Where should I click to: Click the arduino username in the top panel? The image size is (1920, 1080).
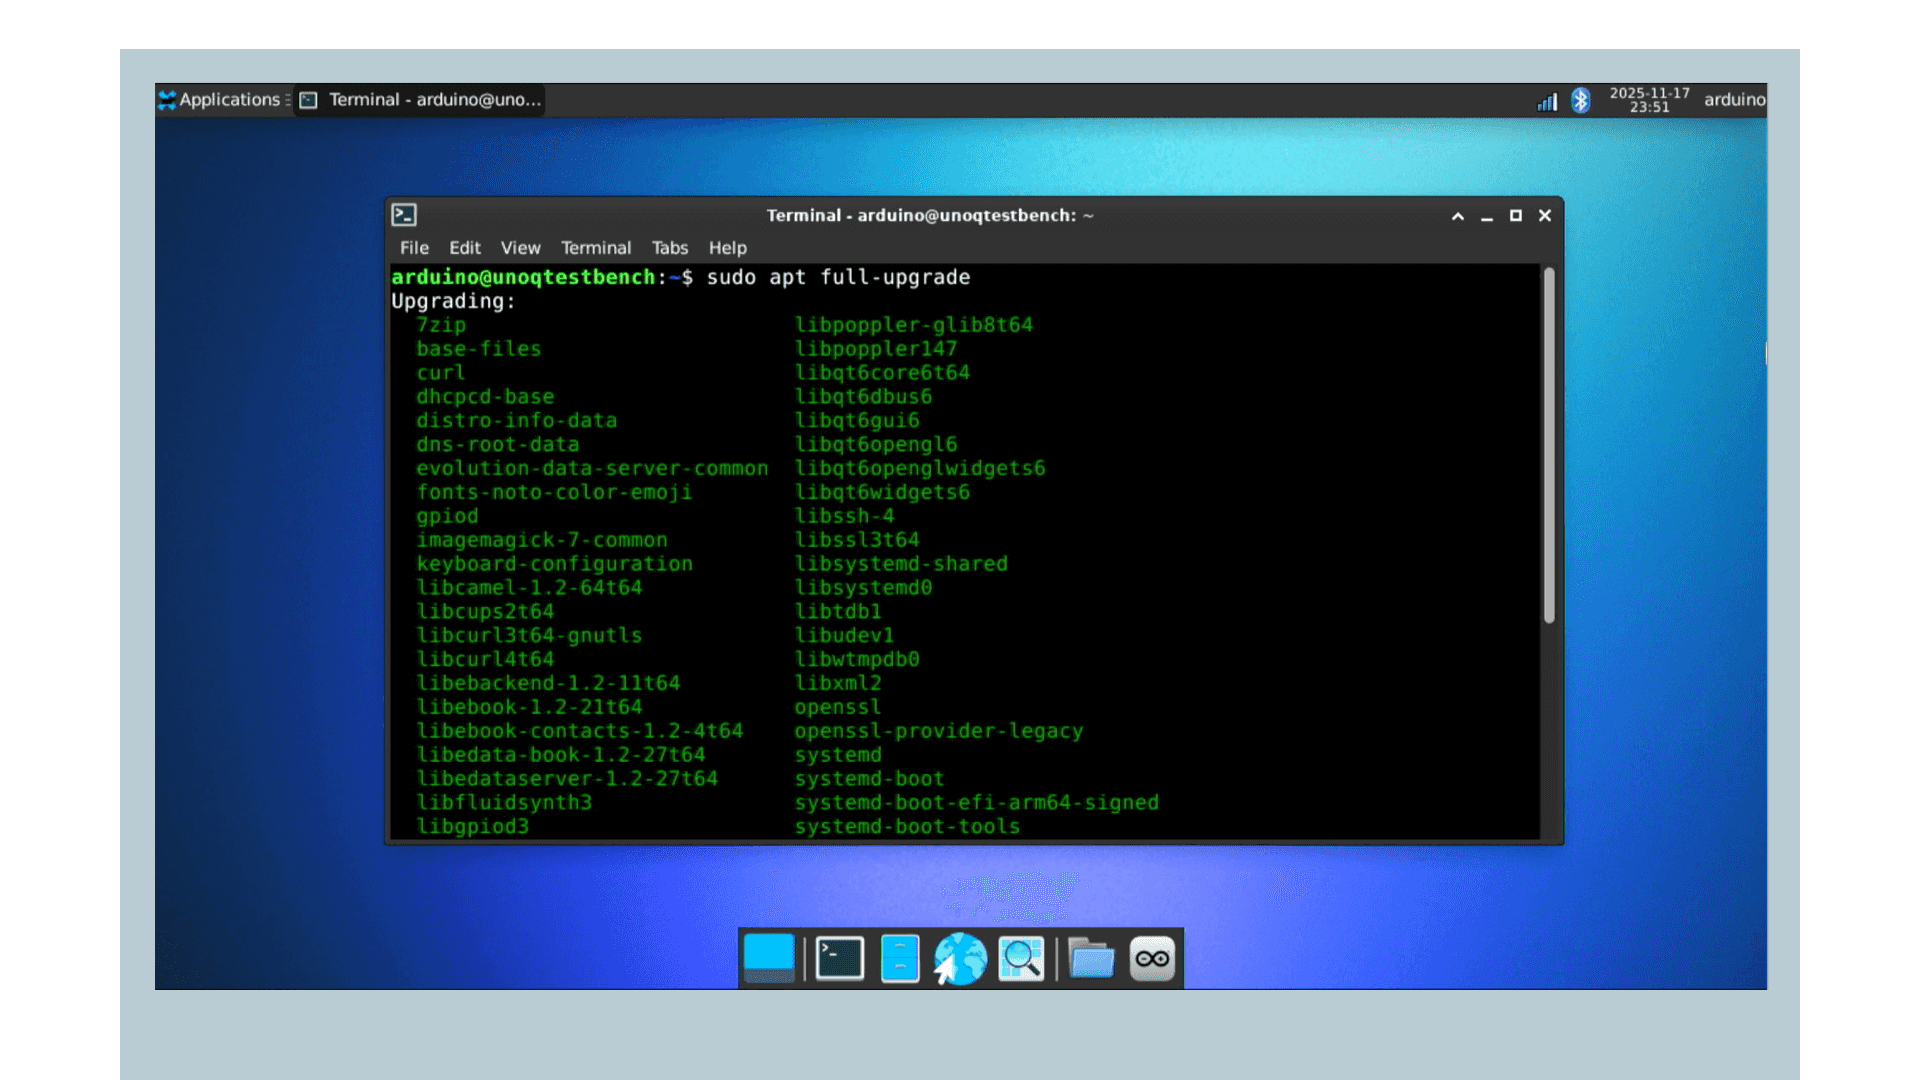click(1735, 100)
